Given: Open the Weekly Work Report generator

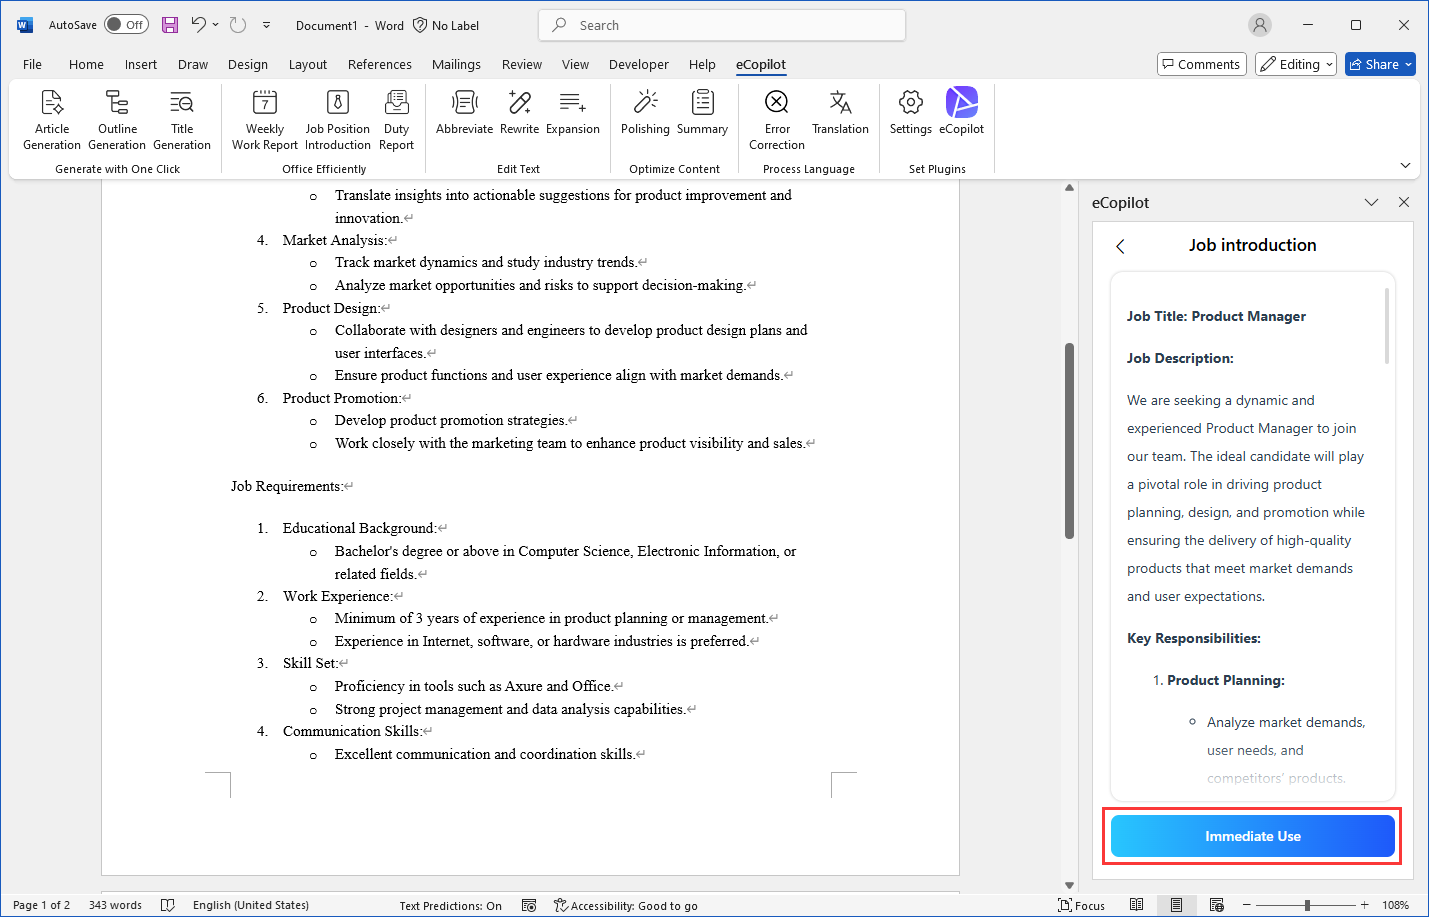Looking at the screenshot, I should tap(263, 118).
